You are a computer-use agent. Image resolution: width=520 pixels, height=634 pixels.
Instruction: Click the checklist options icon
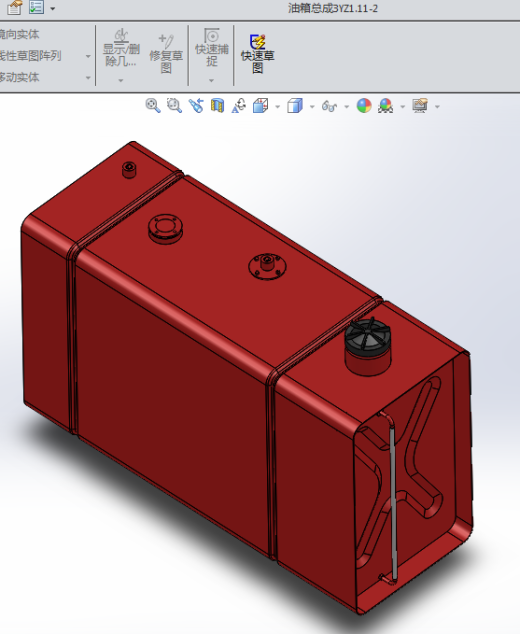36,6
